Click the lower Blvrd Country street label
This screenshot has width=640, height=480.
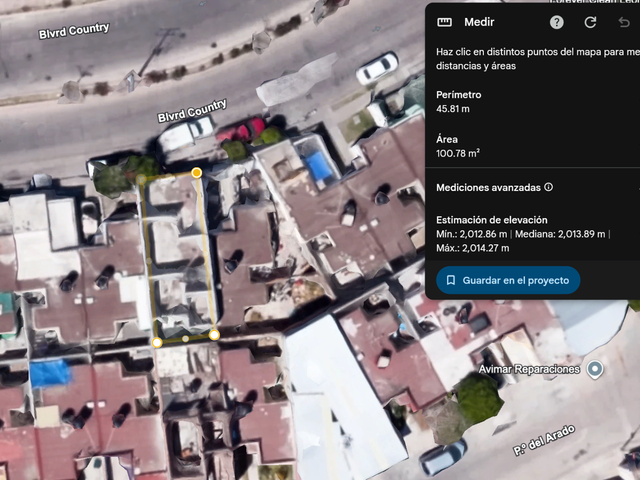point(192,111)
